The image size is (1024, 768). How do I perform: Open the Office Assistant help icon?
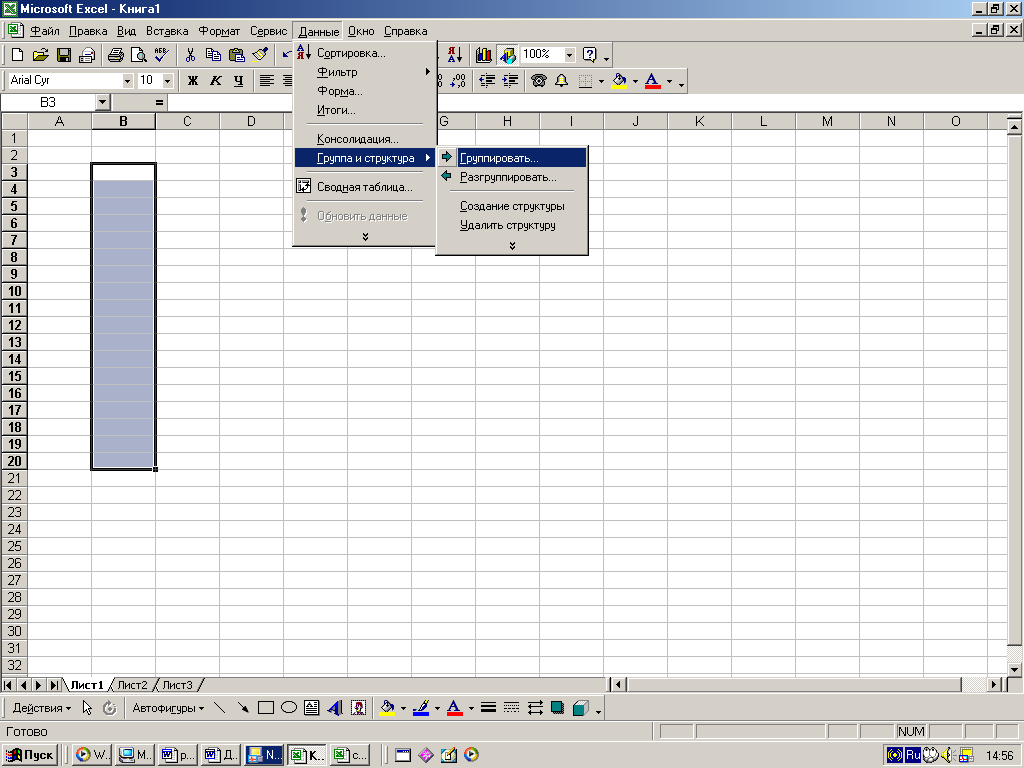[590, 55]
